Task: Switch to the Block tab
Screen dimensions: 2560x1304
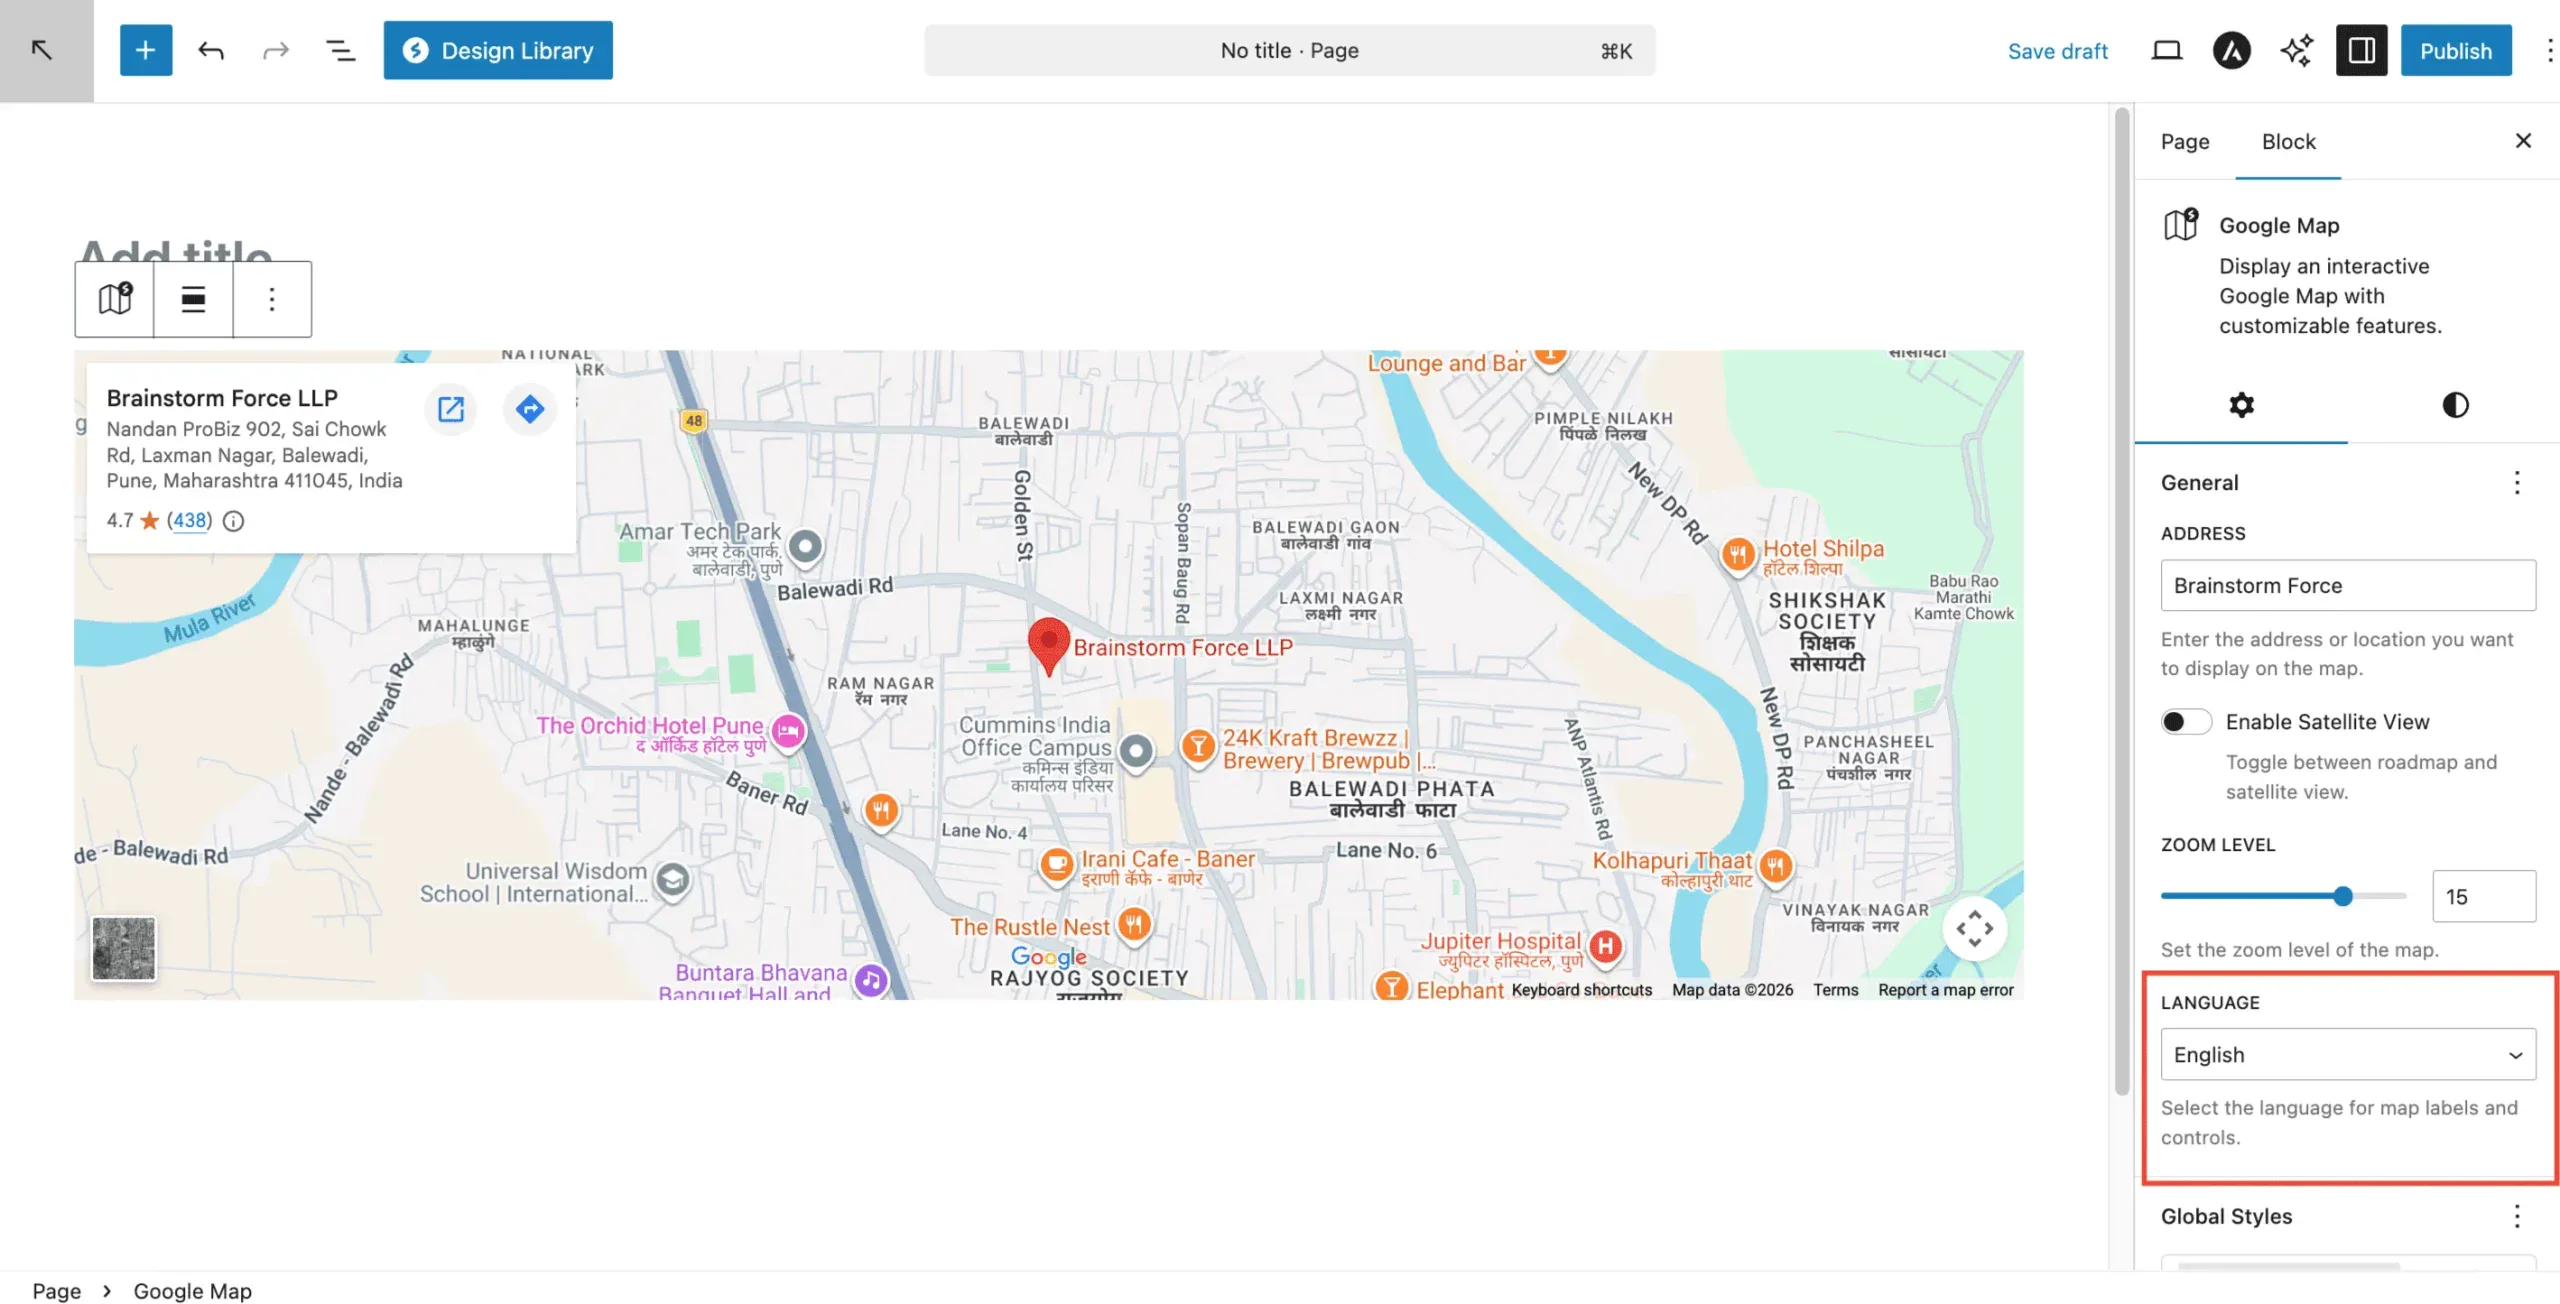Action: pyautogui.click(x=2288, y=141)
